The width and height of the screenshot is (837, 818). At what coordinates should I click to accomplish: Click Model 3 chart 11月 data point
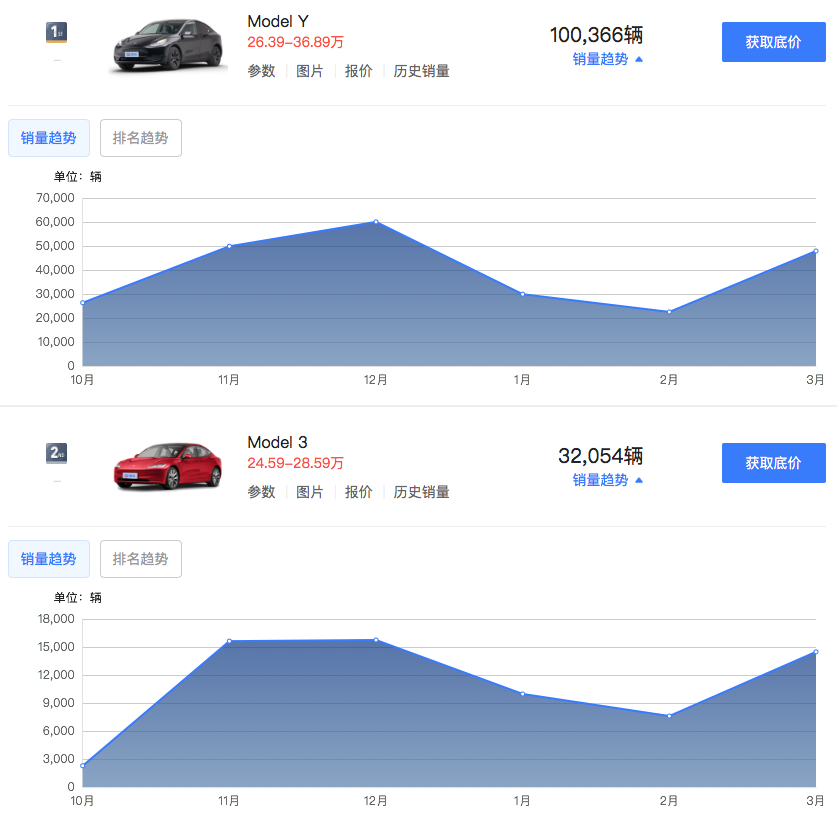tap(229, 641)
